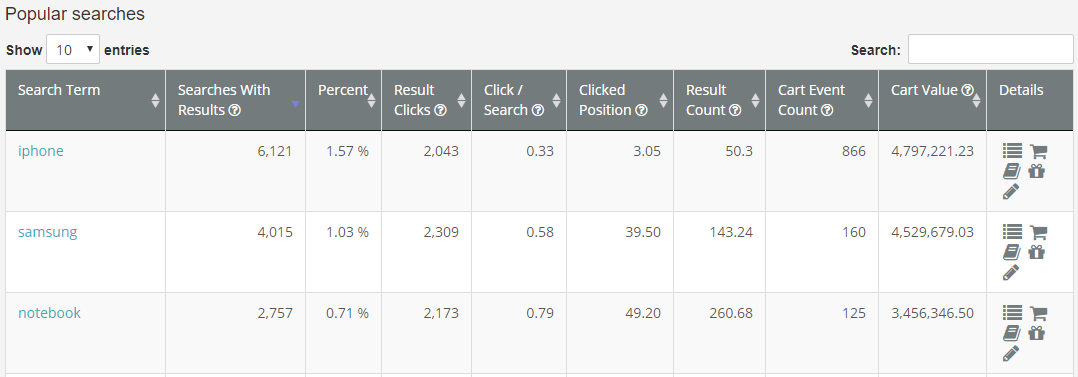Screen dimensions: 1078x377
Task: Click help icon beside Result Clicks header
Action: (x=441, y=110)
